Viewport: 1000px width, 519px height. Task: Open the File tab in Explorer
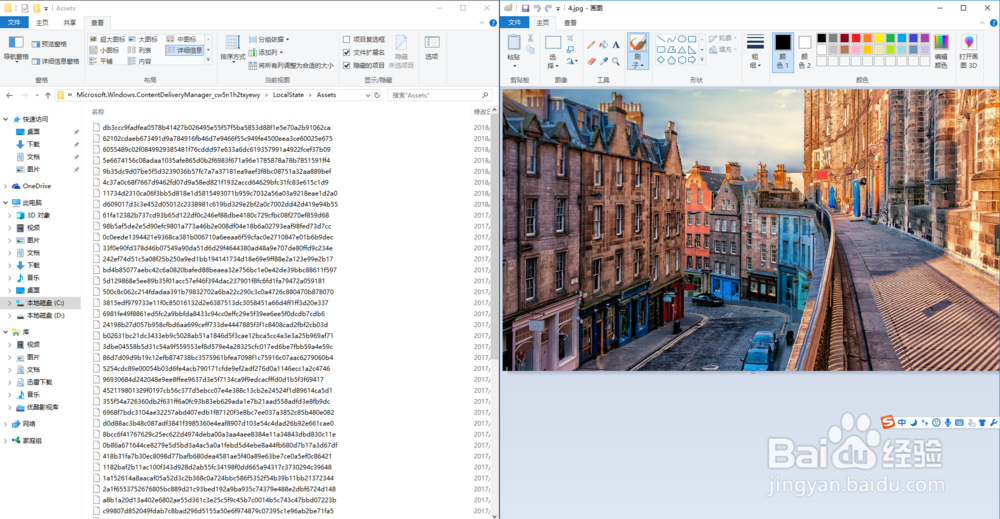14,22
